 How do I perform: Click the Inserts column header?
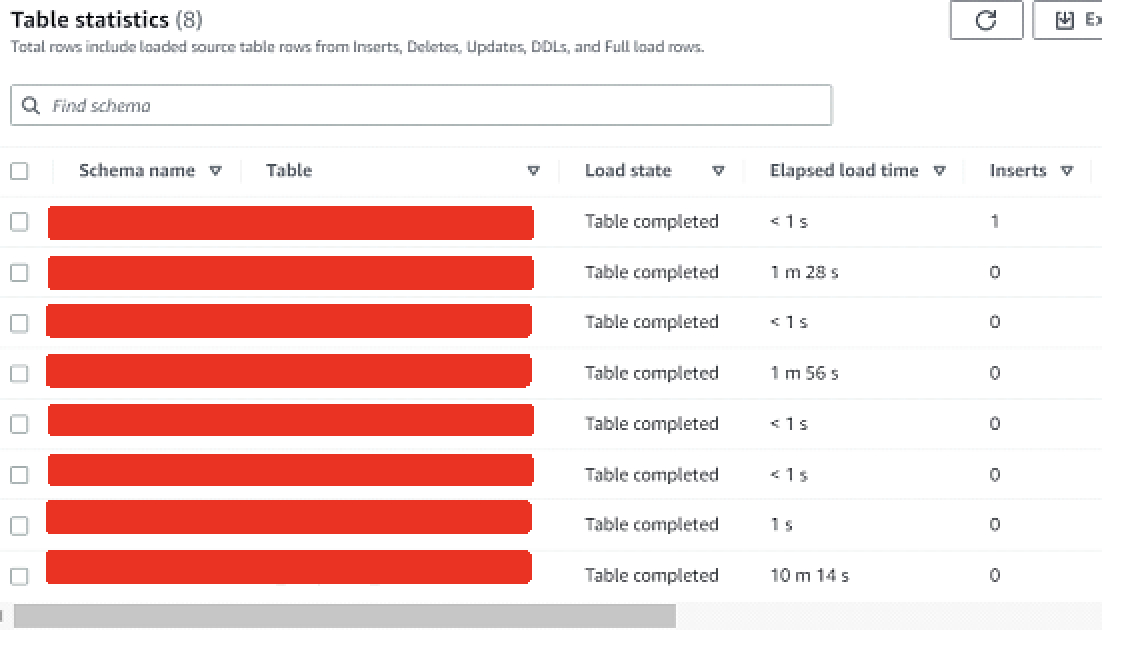pos(1018,171)
